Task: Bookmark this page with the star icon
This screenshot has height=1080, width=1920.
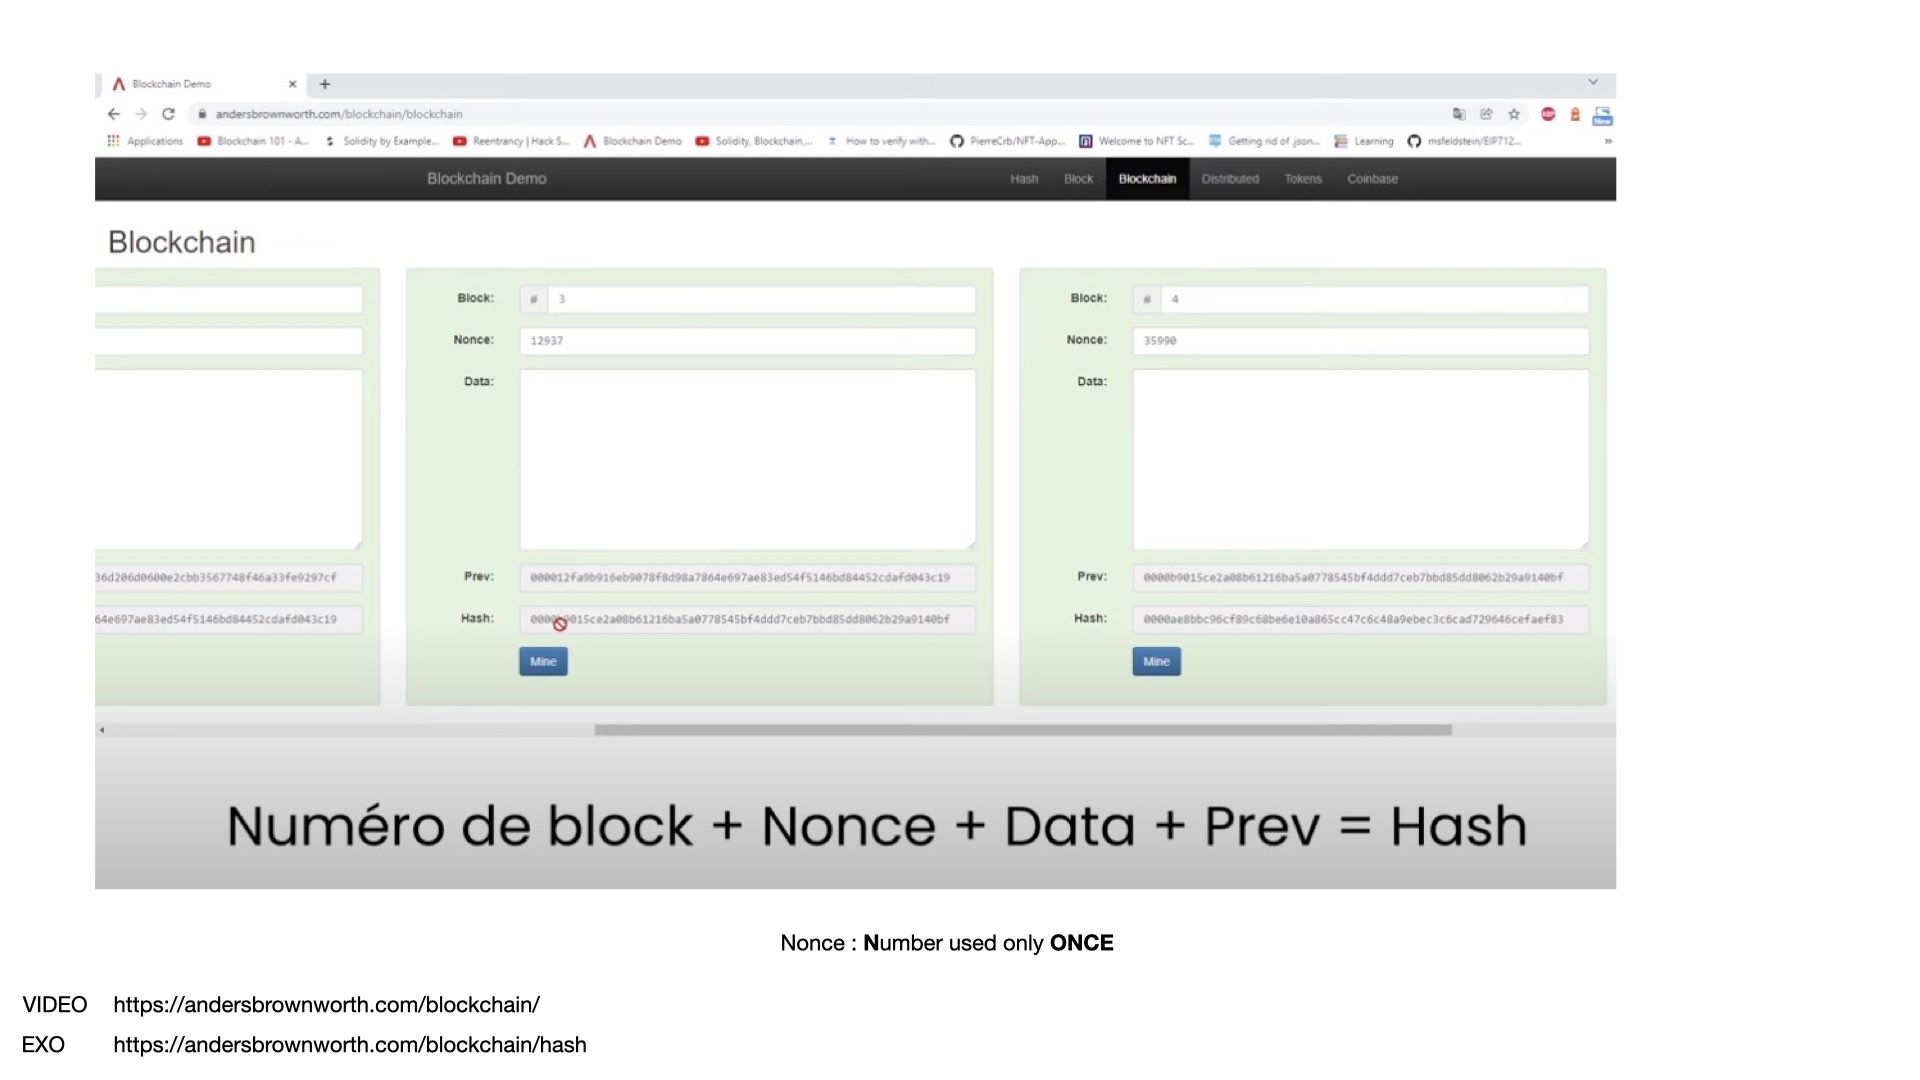Action: (x=1514, y=114)
